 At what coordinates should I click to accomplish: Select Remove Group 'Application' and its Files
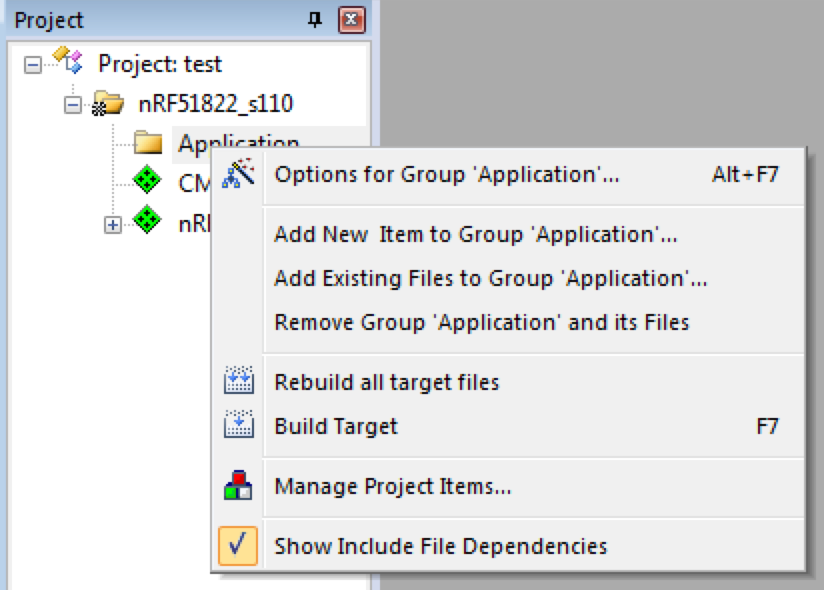[x=481, y=322]
